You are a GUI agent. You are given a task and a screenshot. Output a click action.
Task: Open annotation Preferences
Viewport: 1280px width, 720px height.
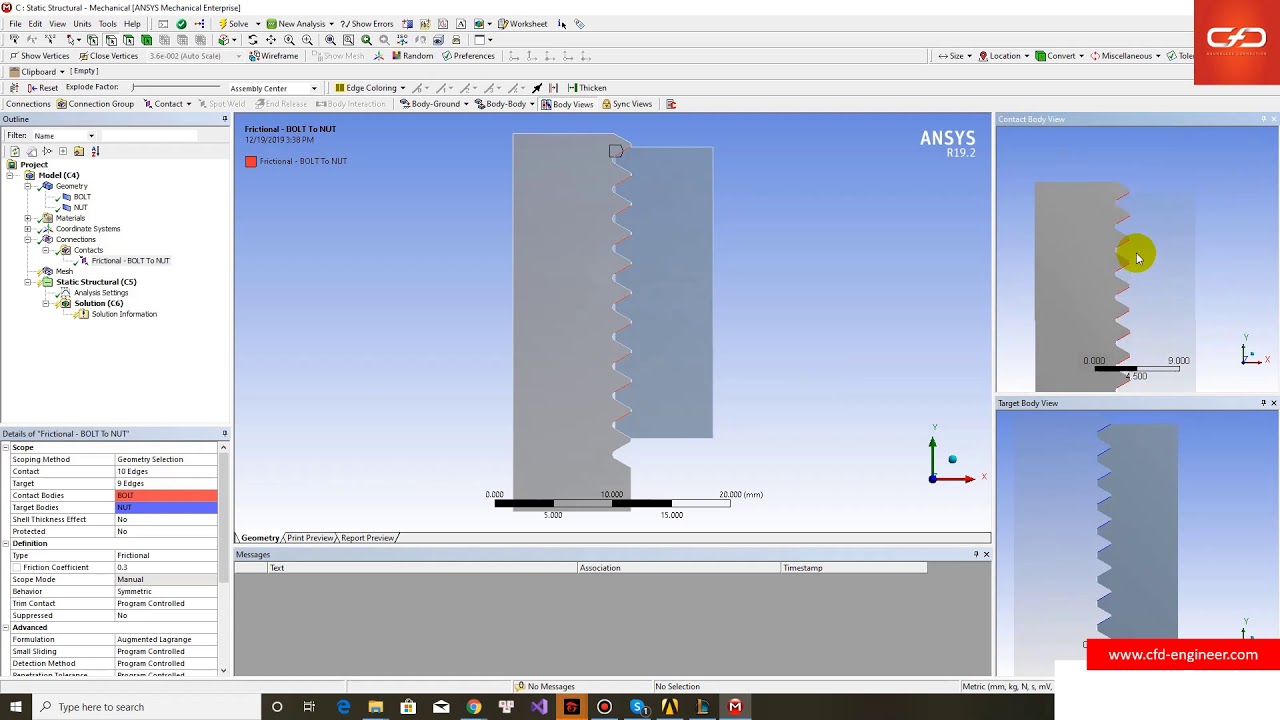(468, 56)
